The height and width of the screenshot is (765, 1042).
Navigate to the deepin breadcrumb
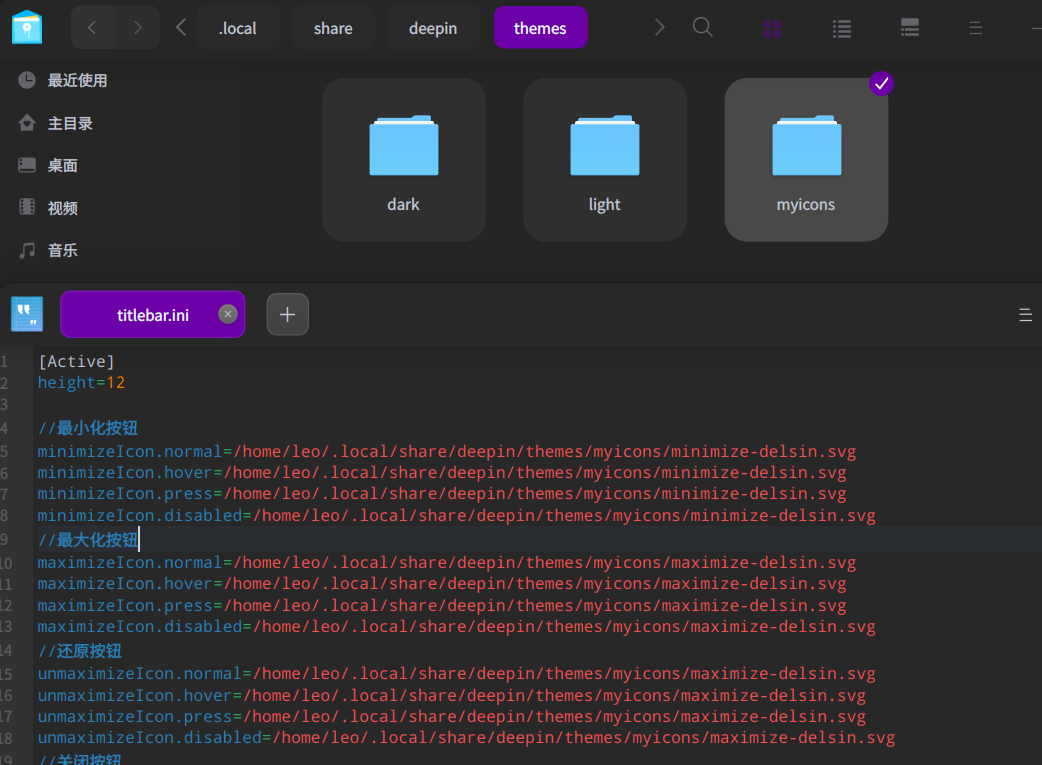tap(433, 28)
